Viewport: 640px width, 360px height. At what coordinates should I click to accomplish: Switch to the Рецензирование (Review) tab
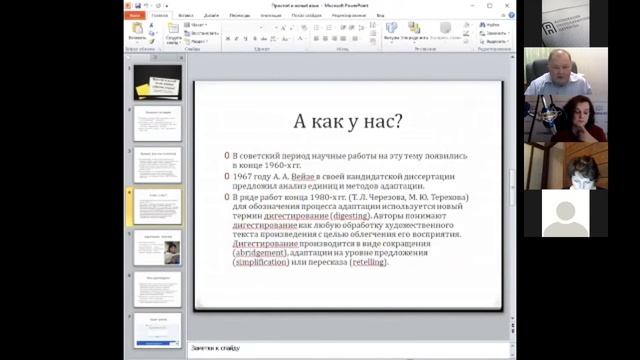point(349,15)
